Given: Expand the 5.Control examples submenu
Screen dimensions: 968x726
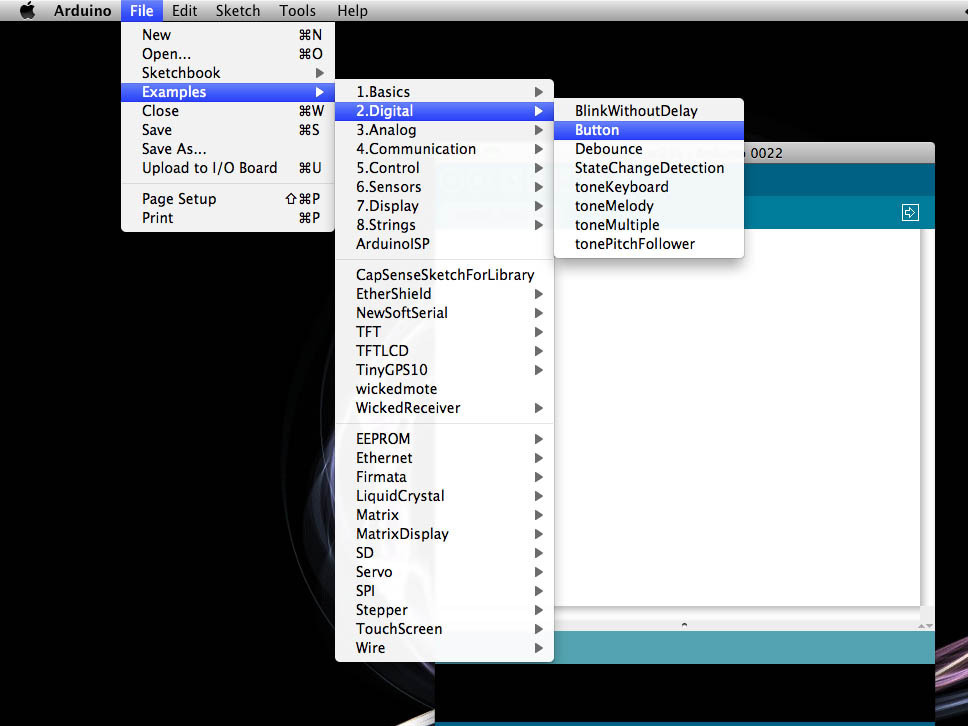Looking at the screenshot, I should (x=444, y=168).
